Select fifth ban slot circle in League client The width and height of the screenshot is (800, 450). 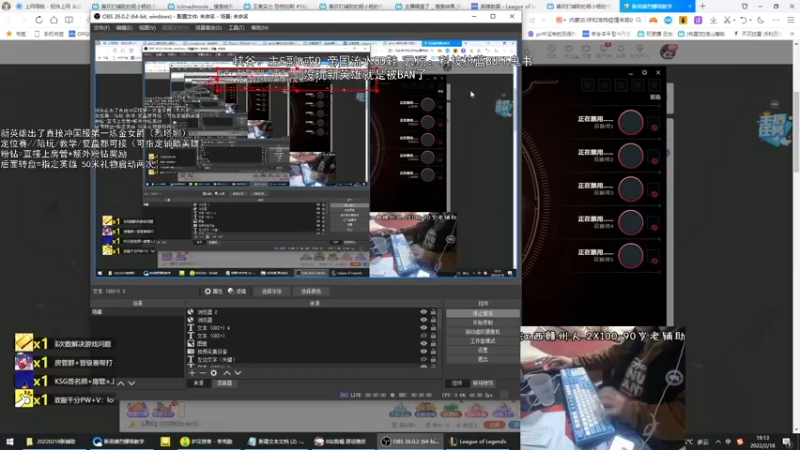[x=631, y=256]
